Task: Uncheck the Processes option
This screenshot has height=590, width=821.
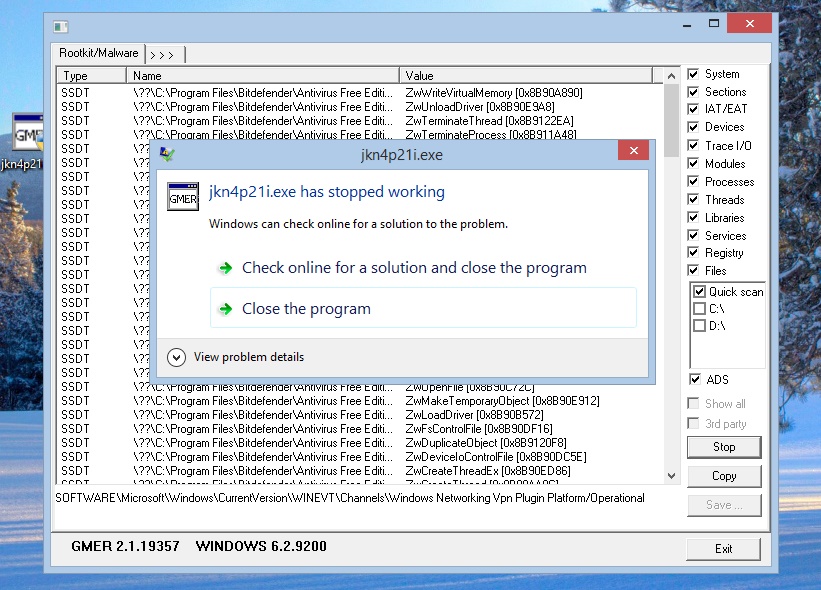Action: pyautogui.click(x=693, y=181)
